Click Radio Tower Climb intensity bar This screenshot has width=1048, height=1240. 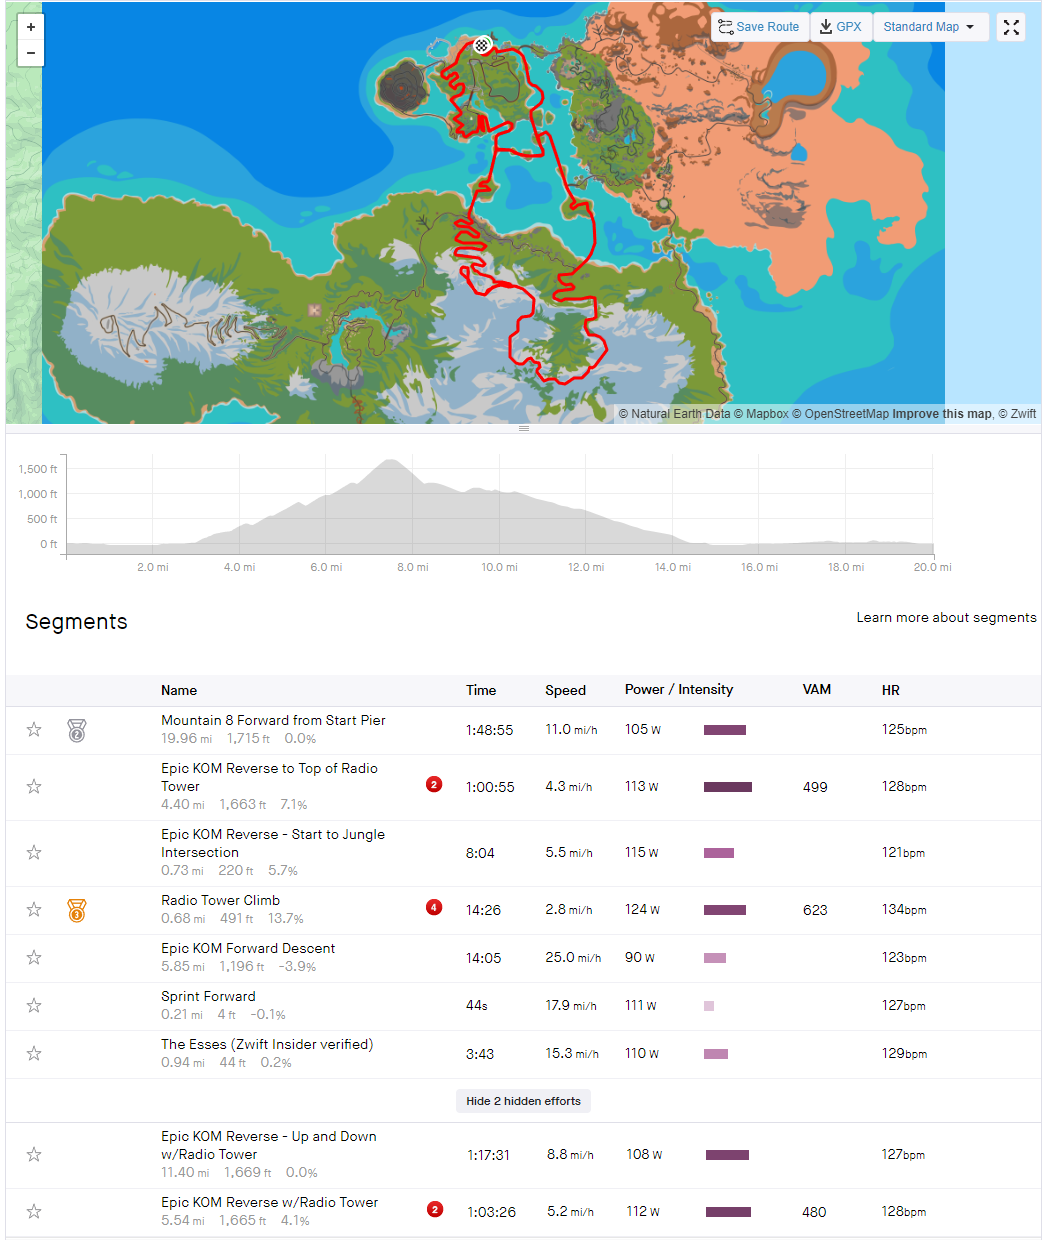tap(725, 910)
